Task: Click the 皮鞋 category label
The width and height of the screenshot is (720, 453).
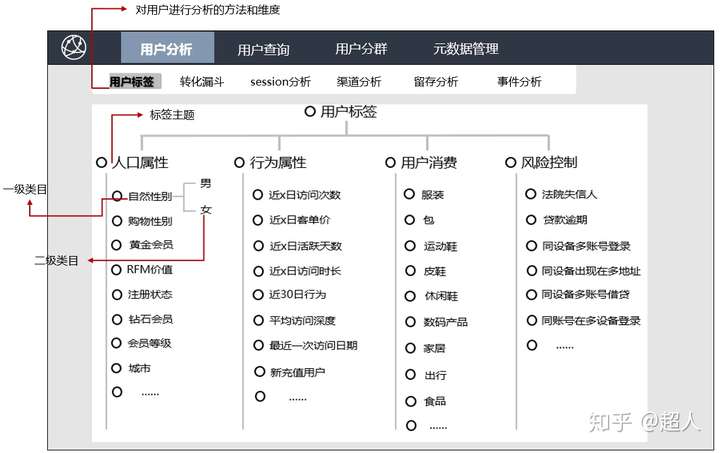Action: (x=434, y=271)
